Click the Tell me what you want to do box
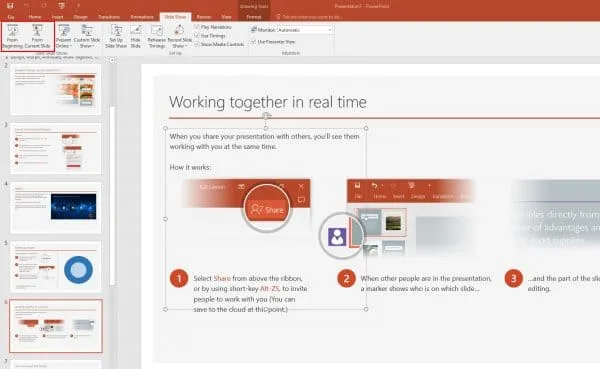This screenshot has width=600, height=369. [308, 17]
